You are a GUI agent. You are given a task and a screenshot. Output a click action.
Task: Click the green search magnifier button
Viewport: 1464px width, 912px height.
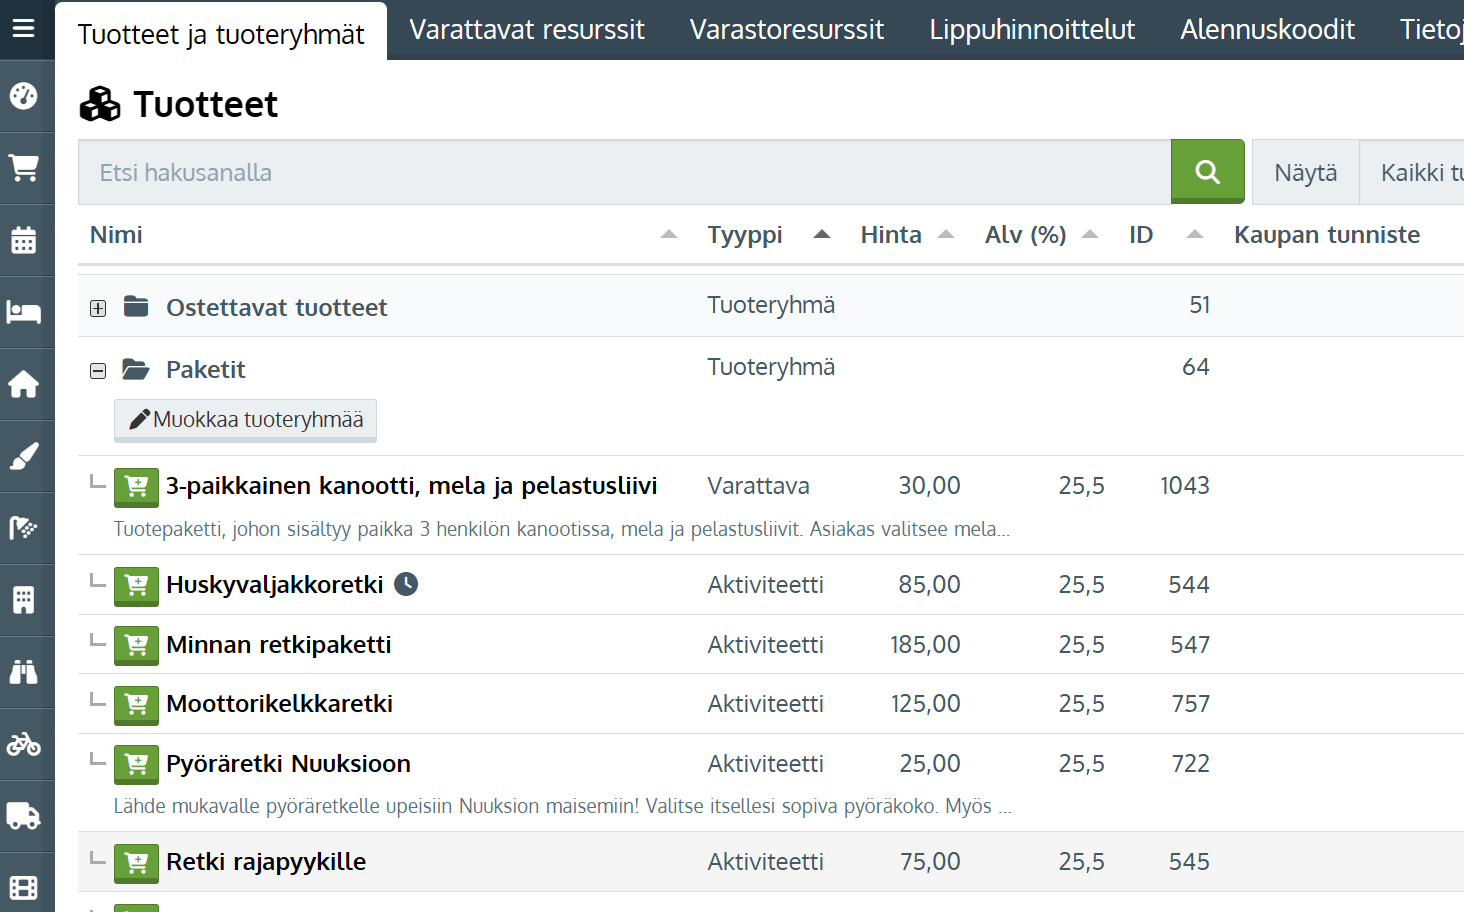pos(1208,172)
